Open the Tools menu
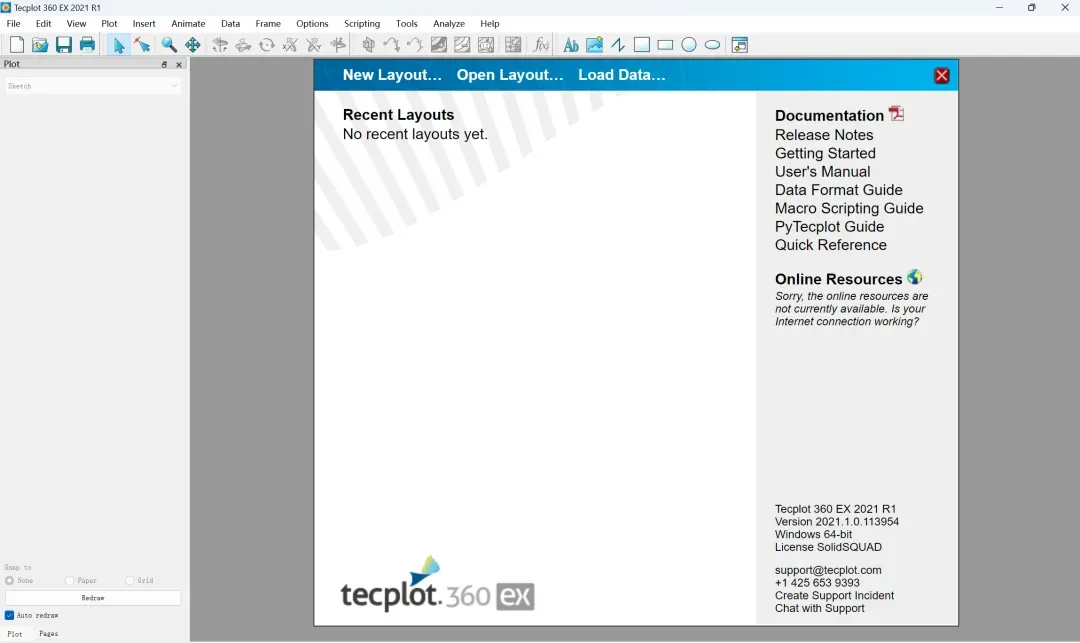 pyautogui.click(x=406, y=23)
